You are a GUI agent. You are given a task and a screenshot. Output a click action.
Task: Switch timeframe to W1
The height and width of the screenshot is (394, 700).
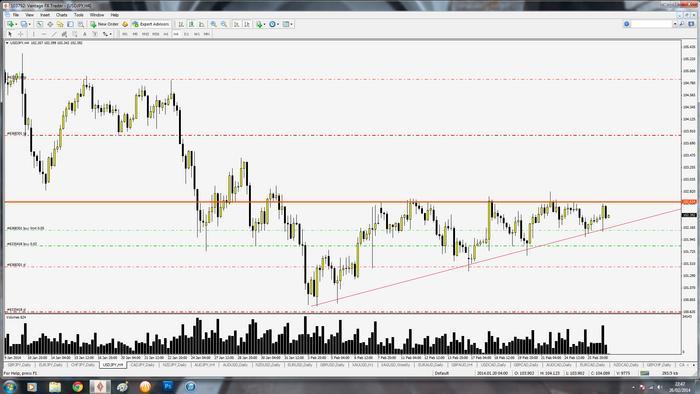[196, 34]
